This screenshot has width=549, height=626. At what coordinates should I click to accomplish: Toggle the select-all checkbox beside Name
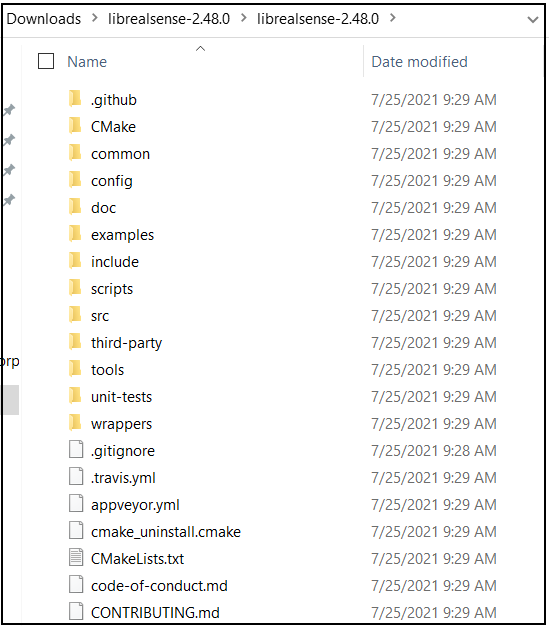(46, 61)
